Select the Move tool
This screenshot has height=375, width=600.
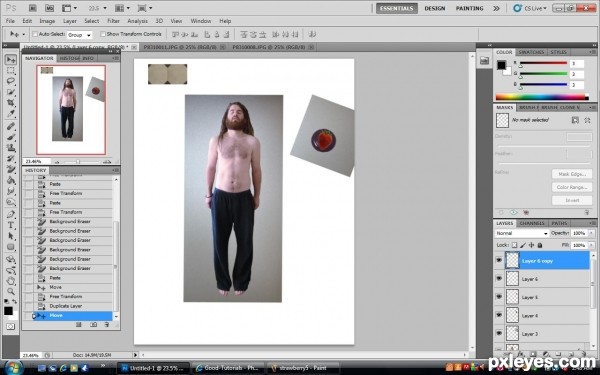pyautogui.click(x=11, y=59)
